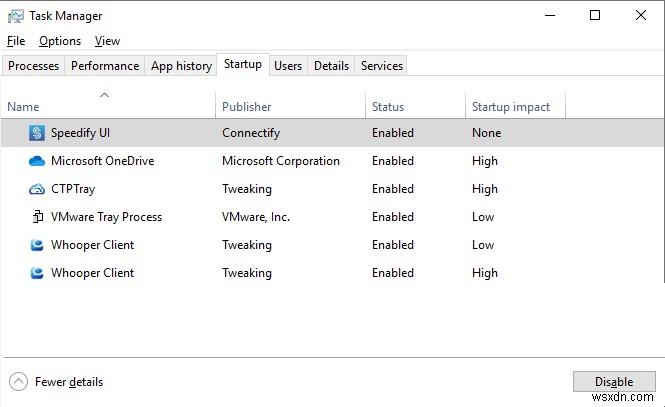Sort by the Name column header
The height and width of the screenshot is (407, 665).
(x=108, y=106)
